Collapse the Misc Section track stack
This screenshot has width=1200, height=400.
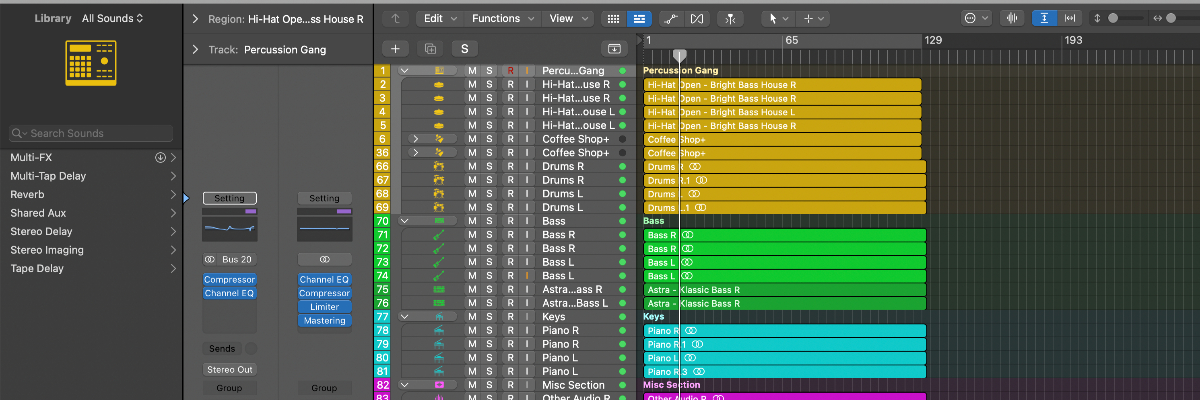pos(404,385)
